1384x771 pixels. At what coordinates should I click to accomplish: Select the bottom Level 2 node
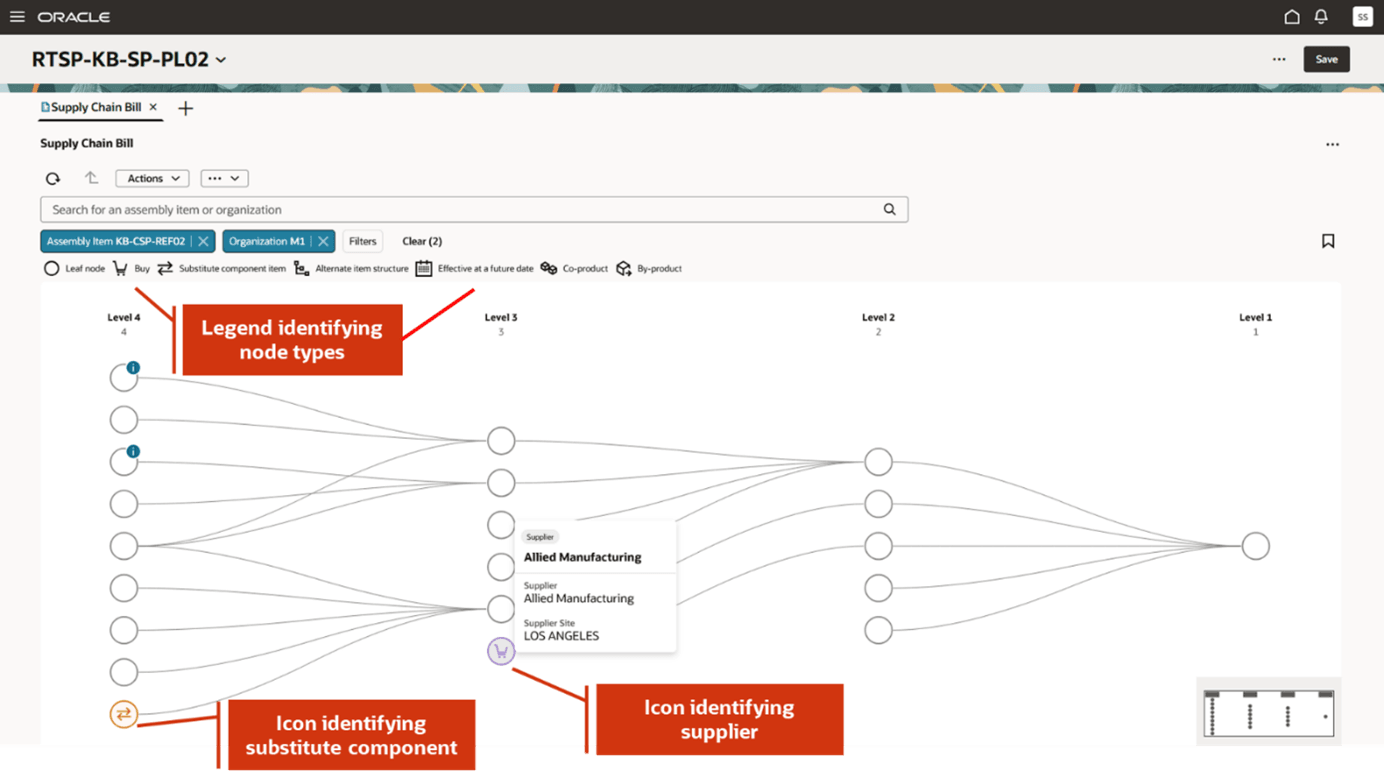(878, 630)
